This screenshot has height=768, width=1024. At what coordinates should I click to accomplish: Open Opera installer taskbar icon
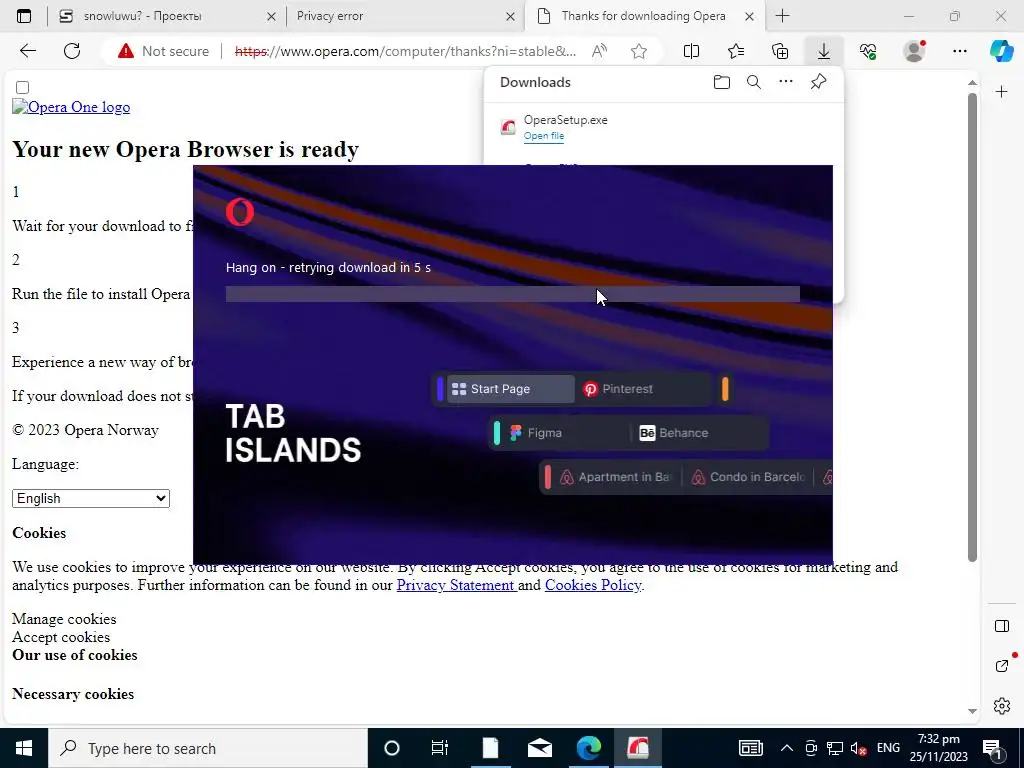(x=637, y=748)
